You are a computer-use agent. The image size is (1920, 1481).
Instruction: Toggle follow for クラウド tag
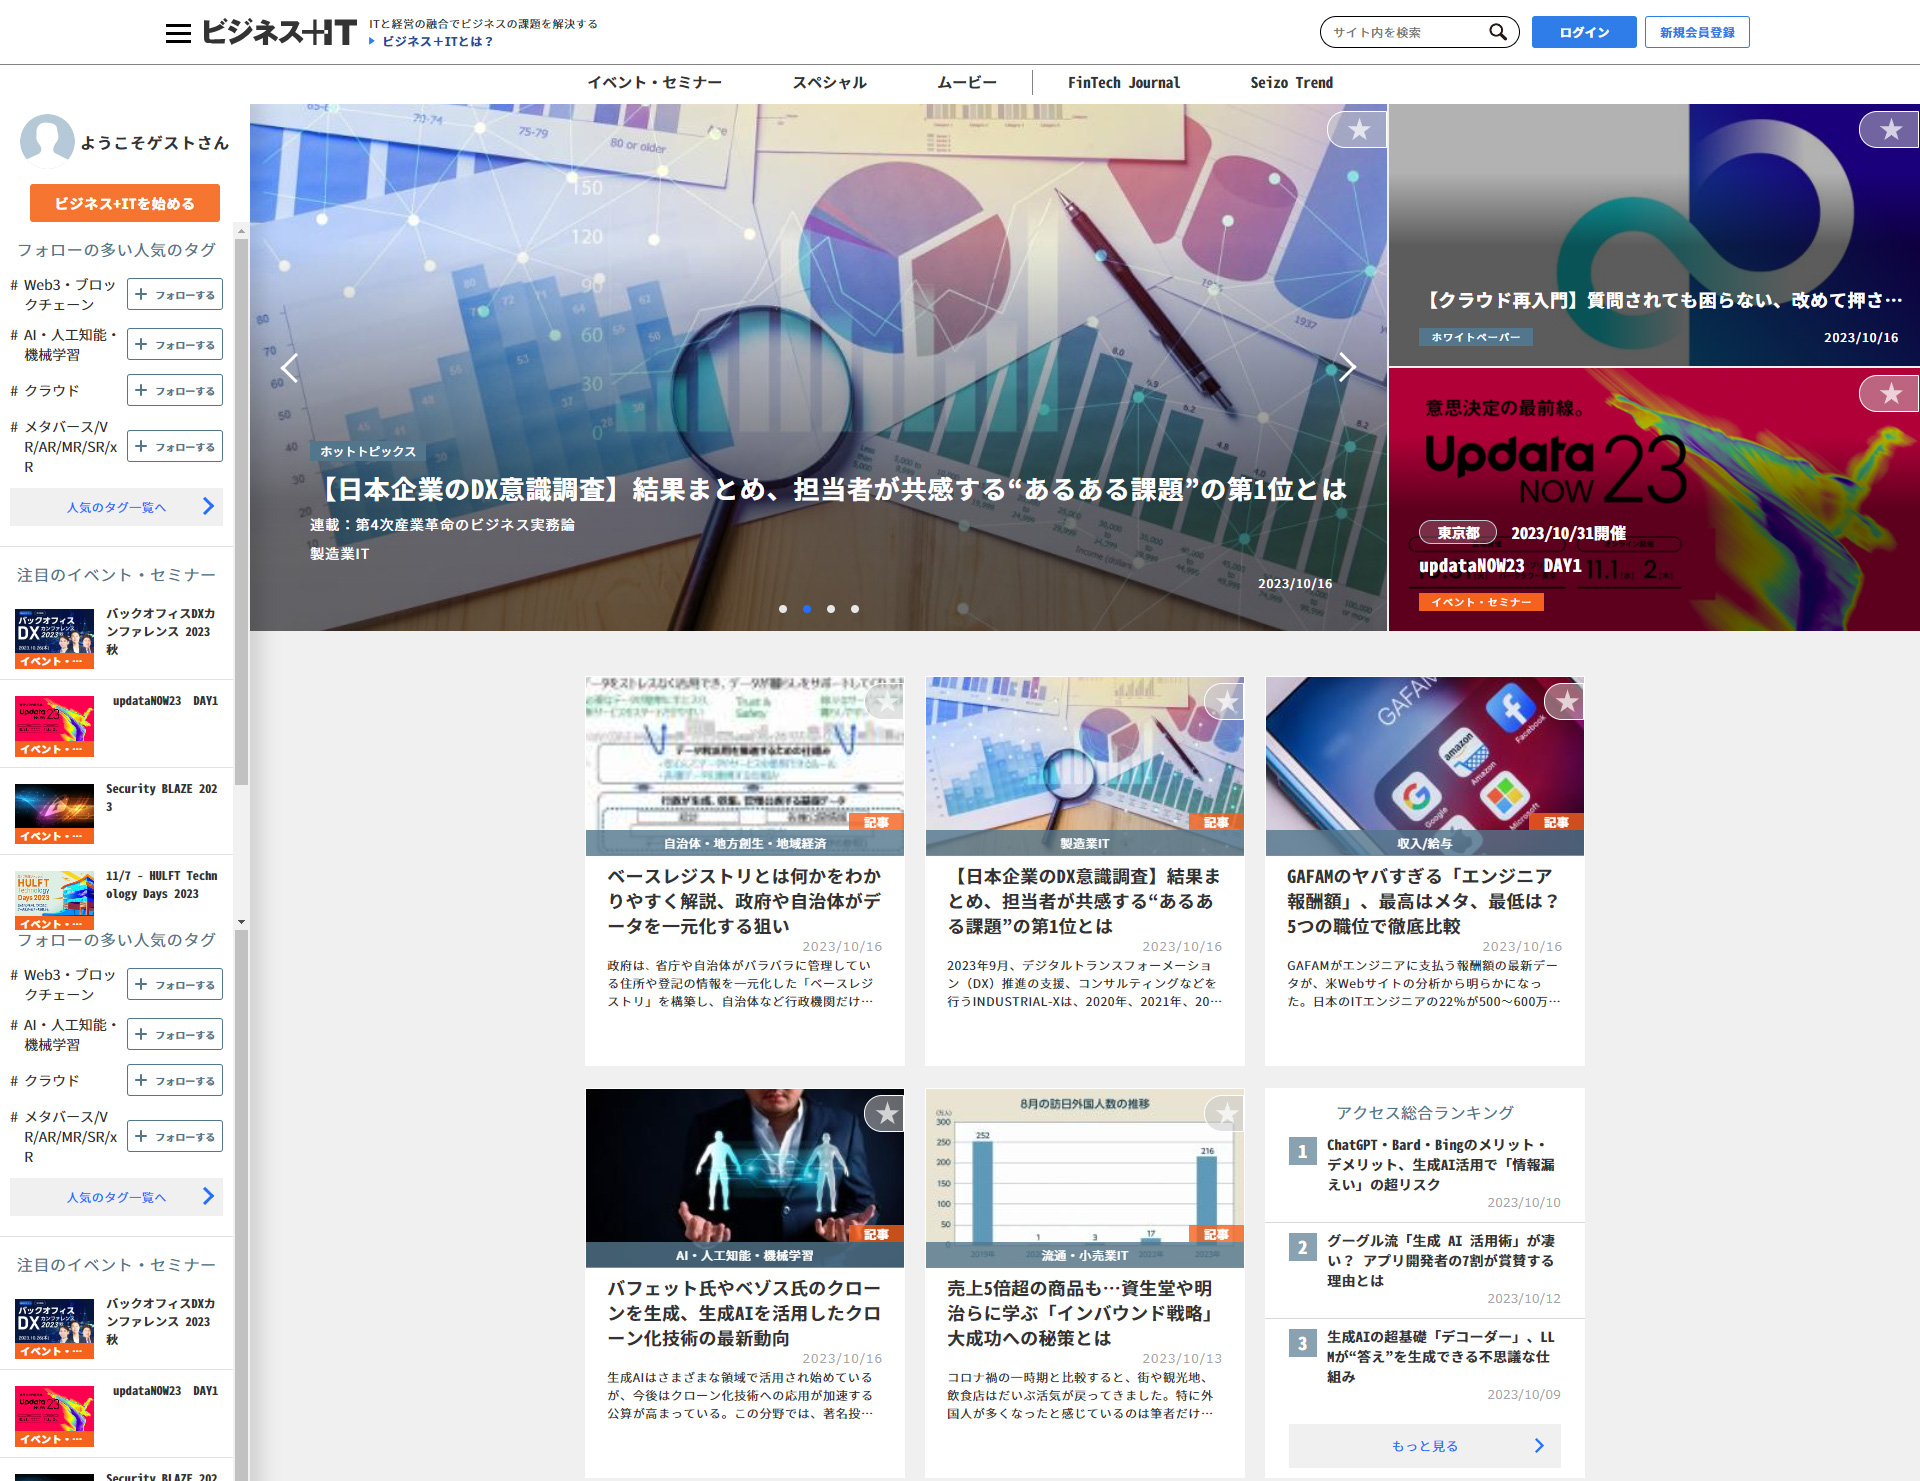click(x=175, y=391)
